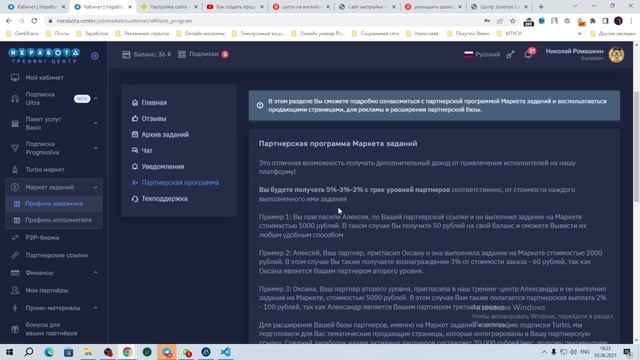
Task: Collapse the sidebar with the circle button
Action: coord(95,56)
